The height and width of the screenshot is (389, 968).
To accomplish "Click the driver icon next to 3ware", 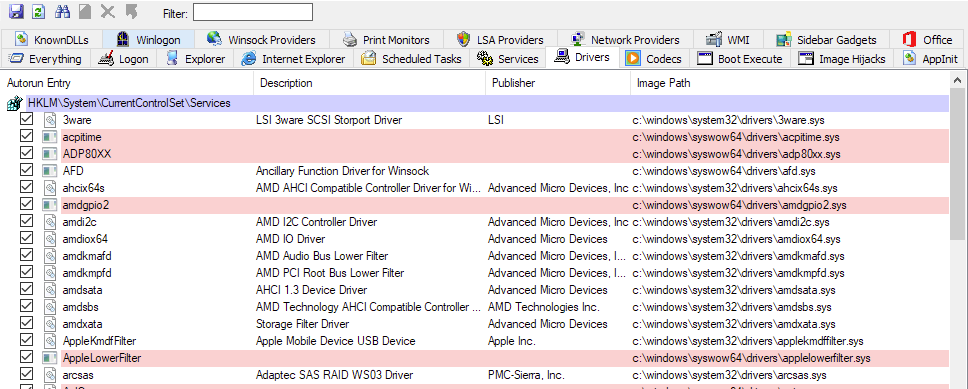I will tap(49, 120).
